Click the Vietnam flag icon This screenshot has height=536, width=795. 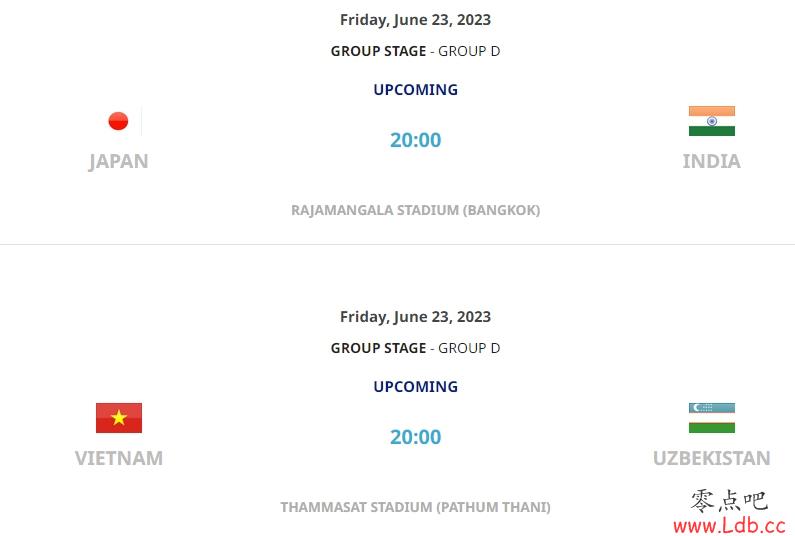(119, 418)
